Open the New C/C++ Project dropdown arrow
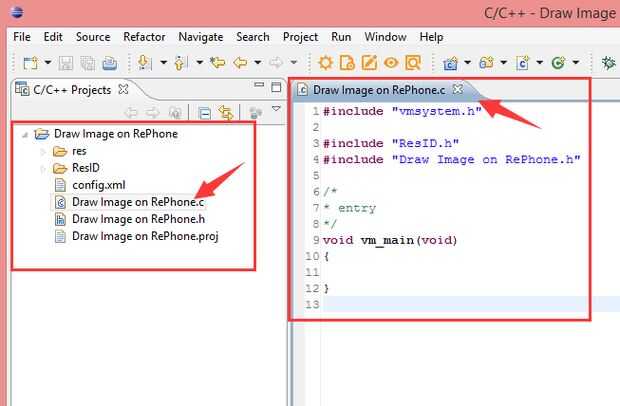 point(467,62)
